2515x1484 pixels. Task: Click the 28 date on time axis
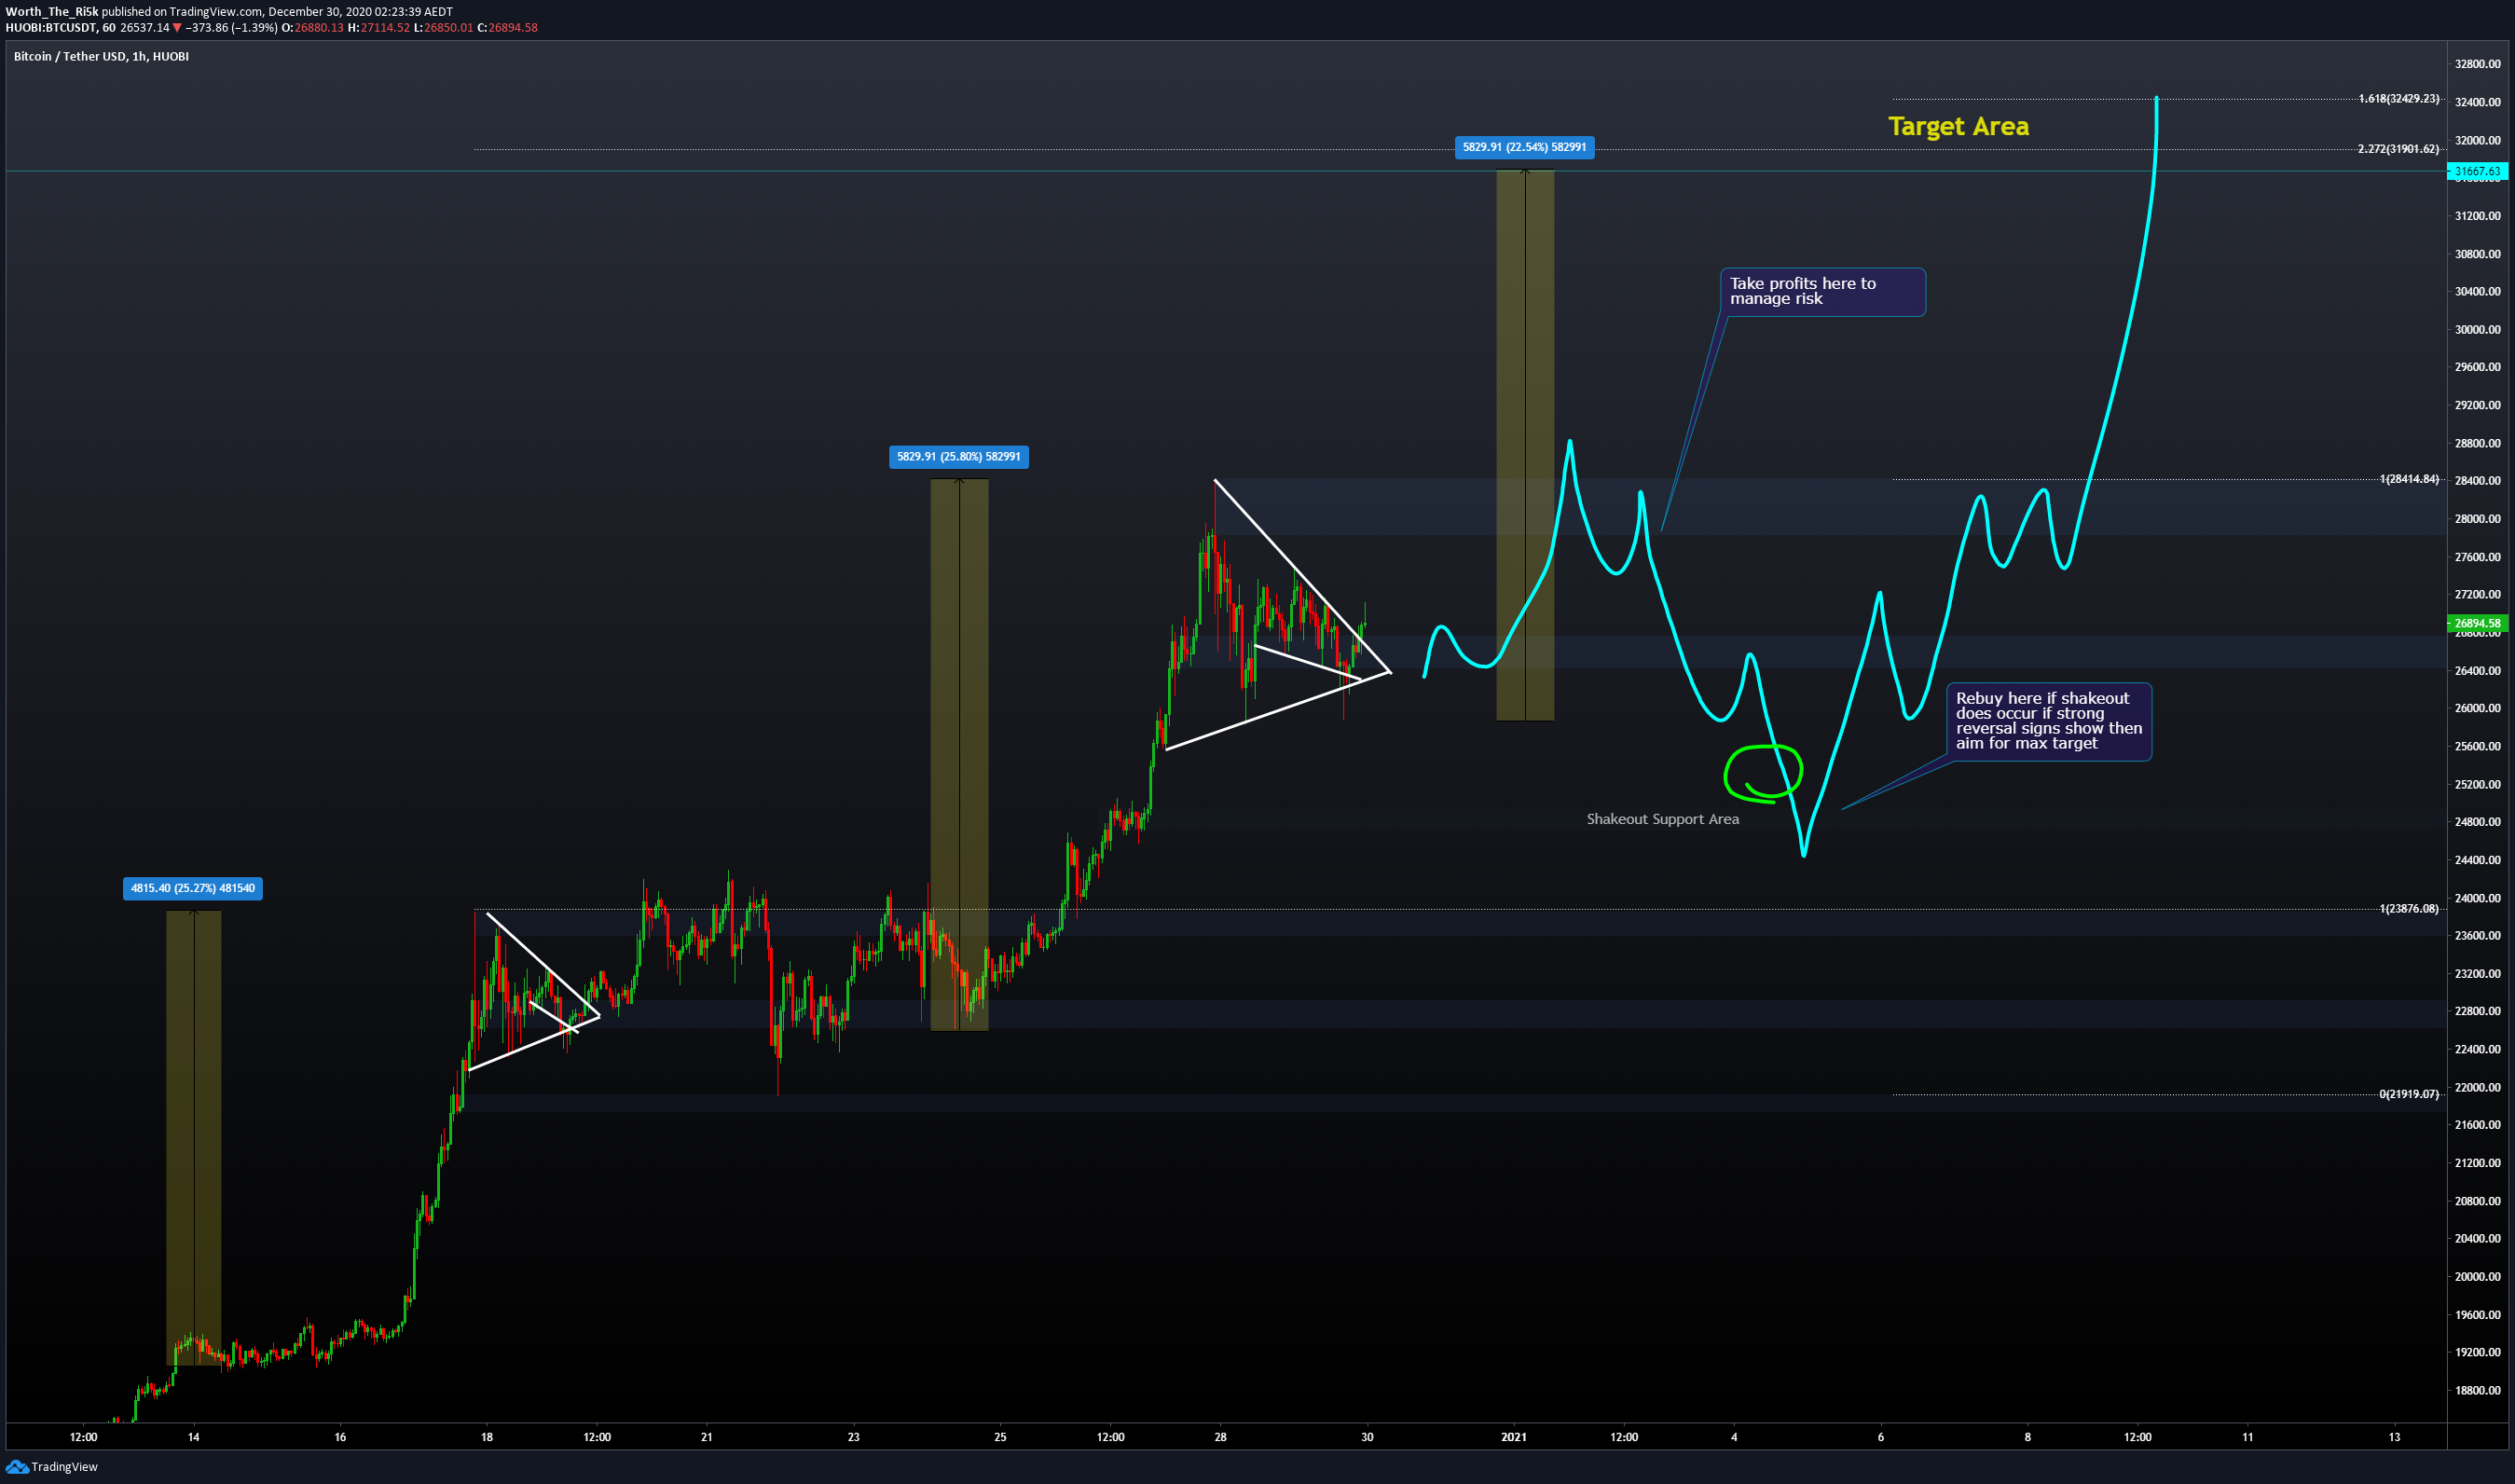[x=1221, y=1437]
